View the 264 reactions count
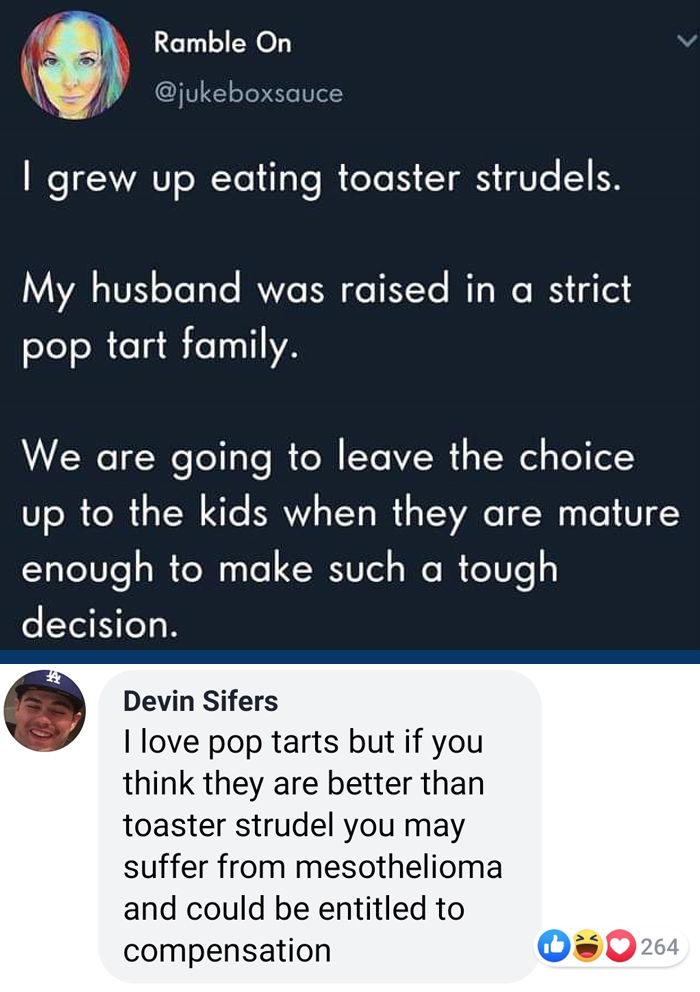Viewport: 700px width, 992px height. tap(660, 946)
